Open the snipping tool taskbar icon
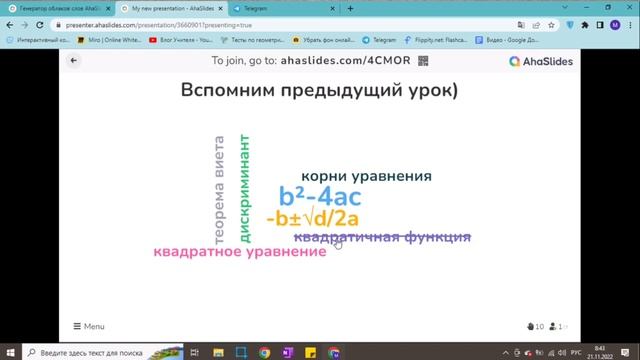Screen dimensions: 640x360 [241, 352]
